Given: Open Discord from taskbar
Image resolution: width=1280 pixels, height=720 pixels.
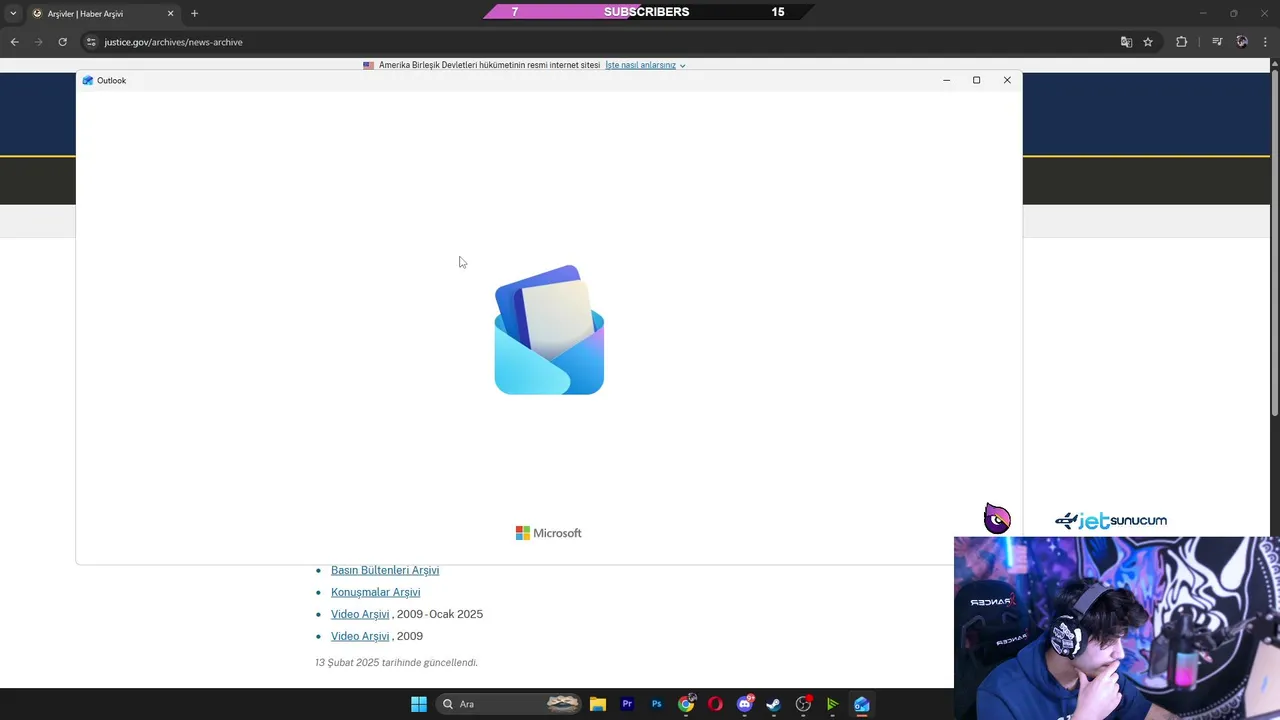Looking at the screenshot, I should point(745,704).
